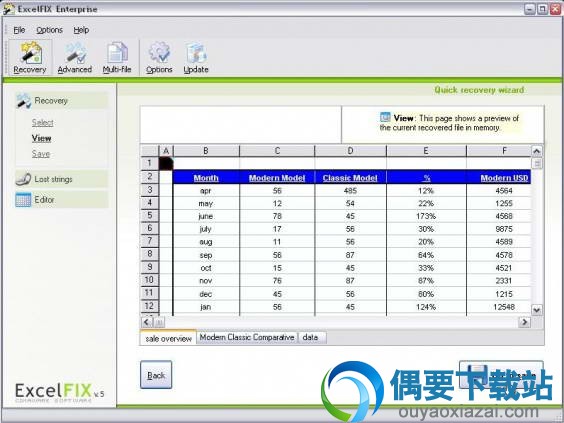Click the ExcelFIX title bar app icon
Screen dimensions: 564x423
pos(9,9)
